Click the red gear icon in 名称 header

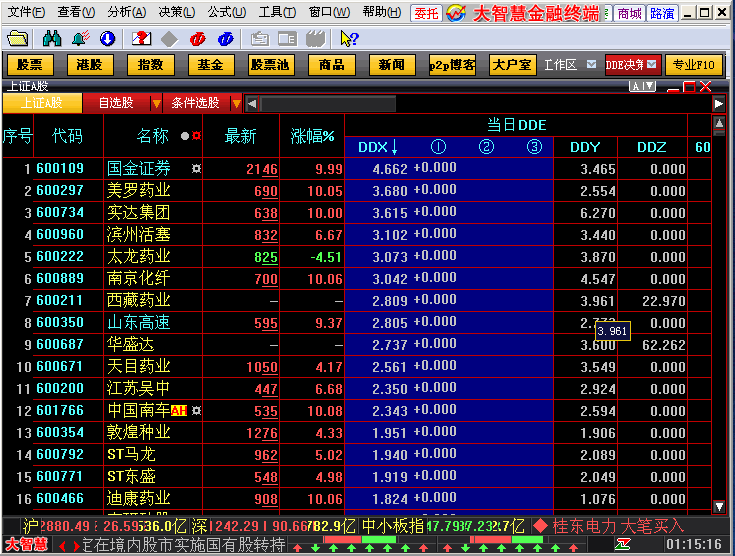(196, 136)
